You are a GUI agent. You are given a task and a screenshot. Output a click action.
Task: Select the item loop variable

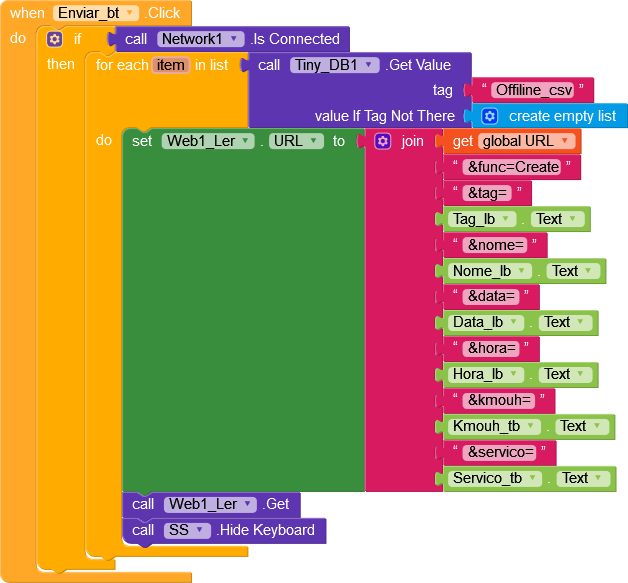171,65
